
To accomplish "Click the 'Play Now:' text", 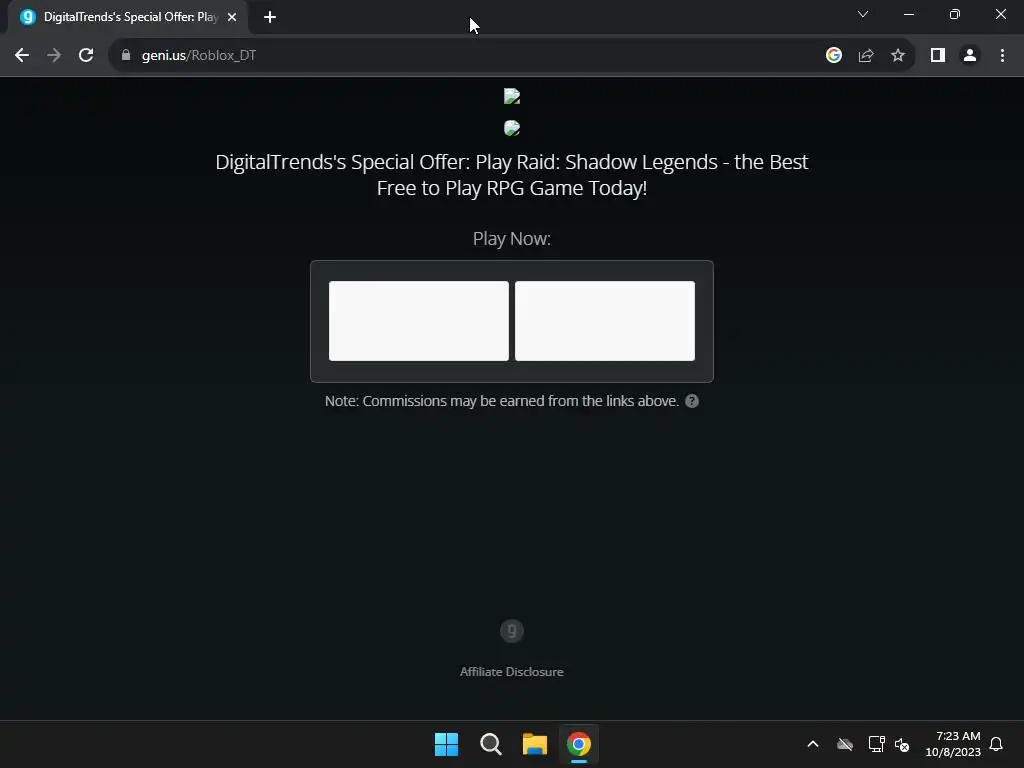I will 512,238.
